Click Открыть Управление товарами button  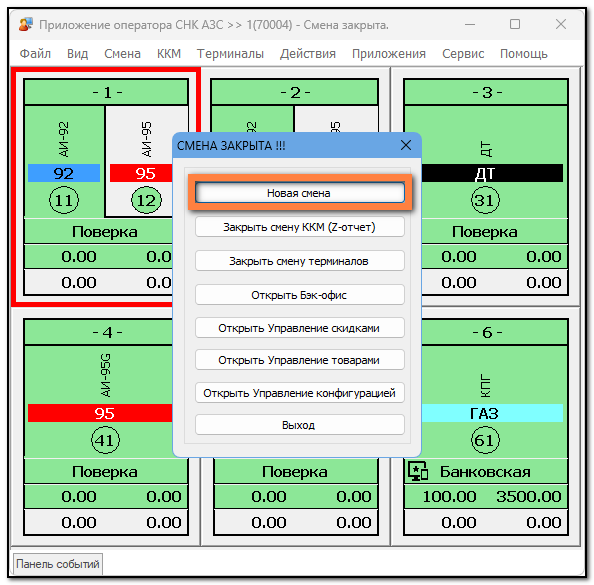tap(300, 360)
